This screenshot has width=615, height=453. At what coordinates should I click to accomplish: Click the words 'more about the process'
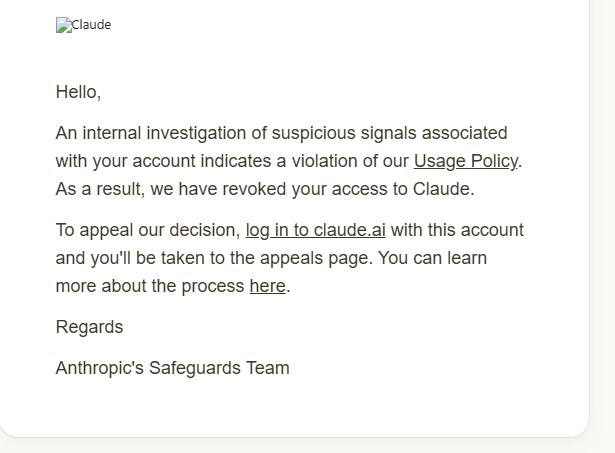coord(150,286)
